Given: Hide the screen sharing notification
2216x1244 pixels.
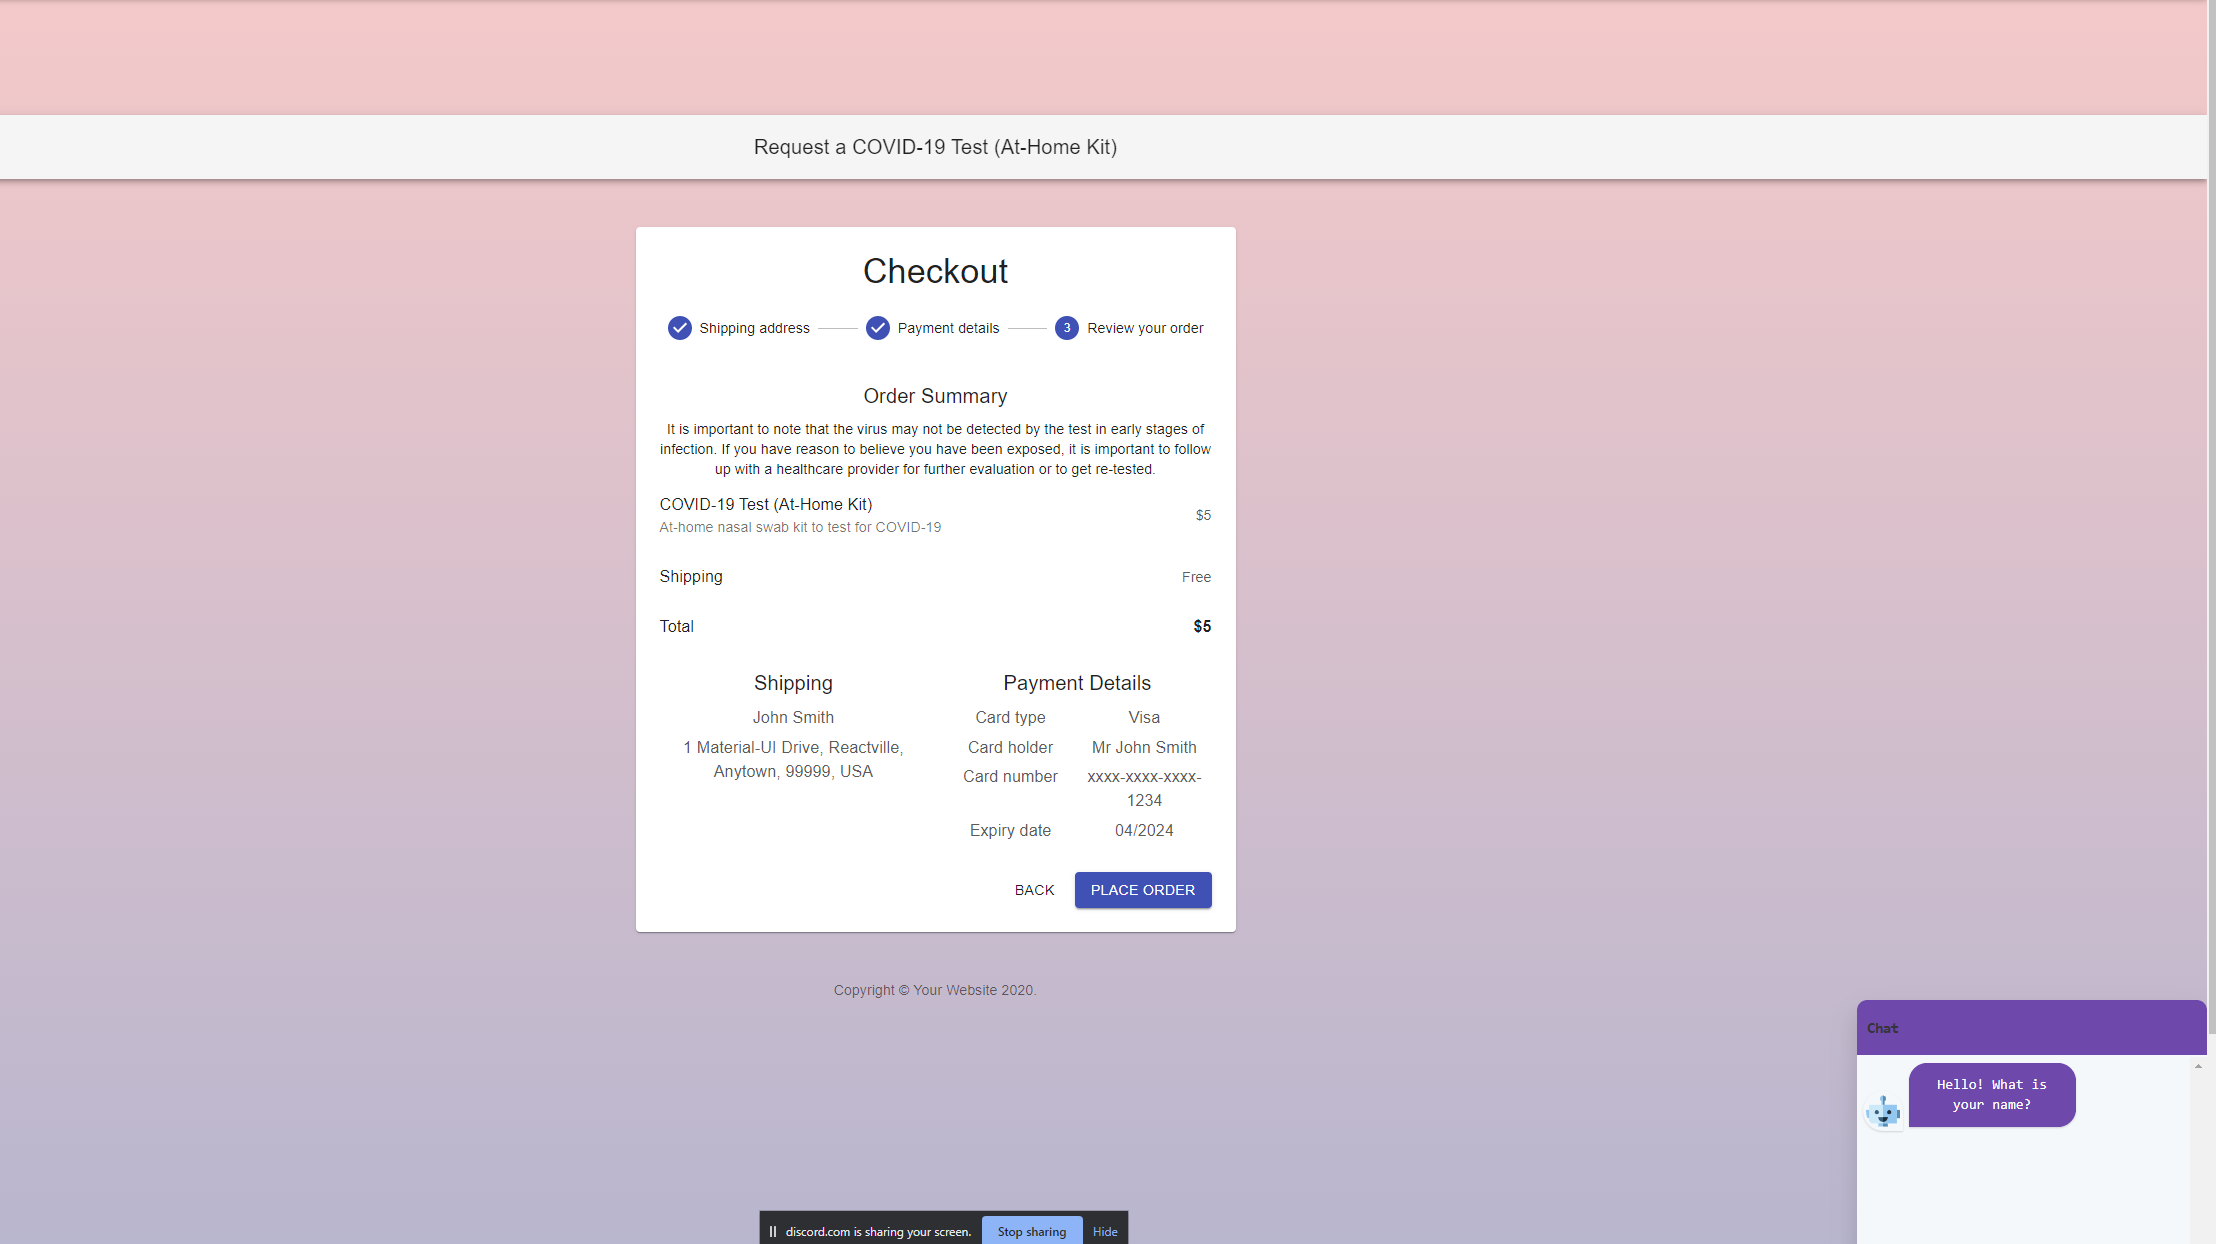Looking at the screenshot, I should 1104,1231.
